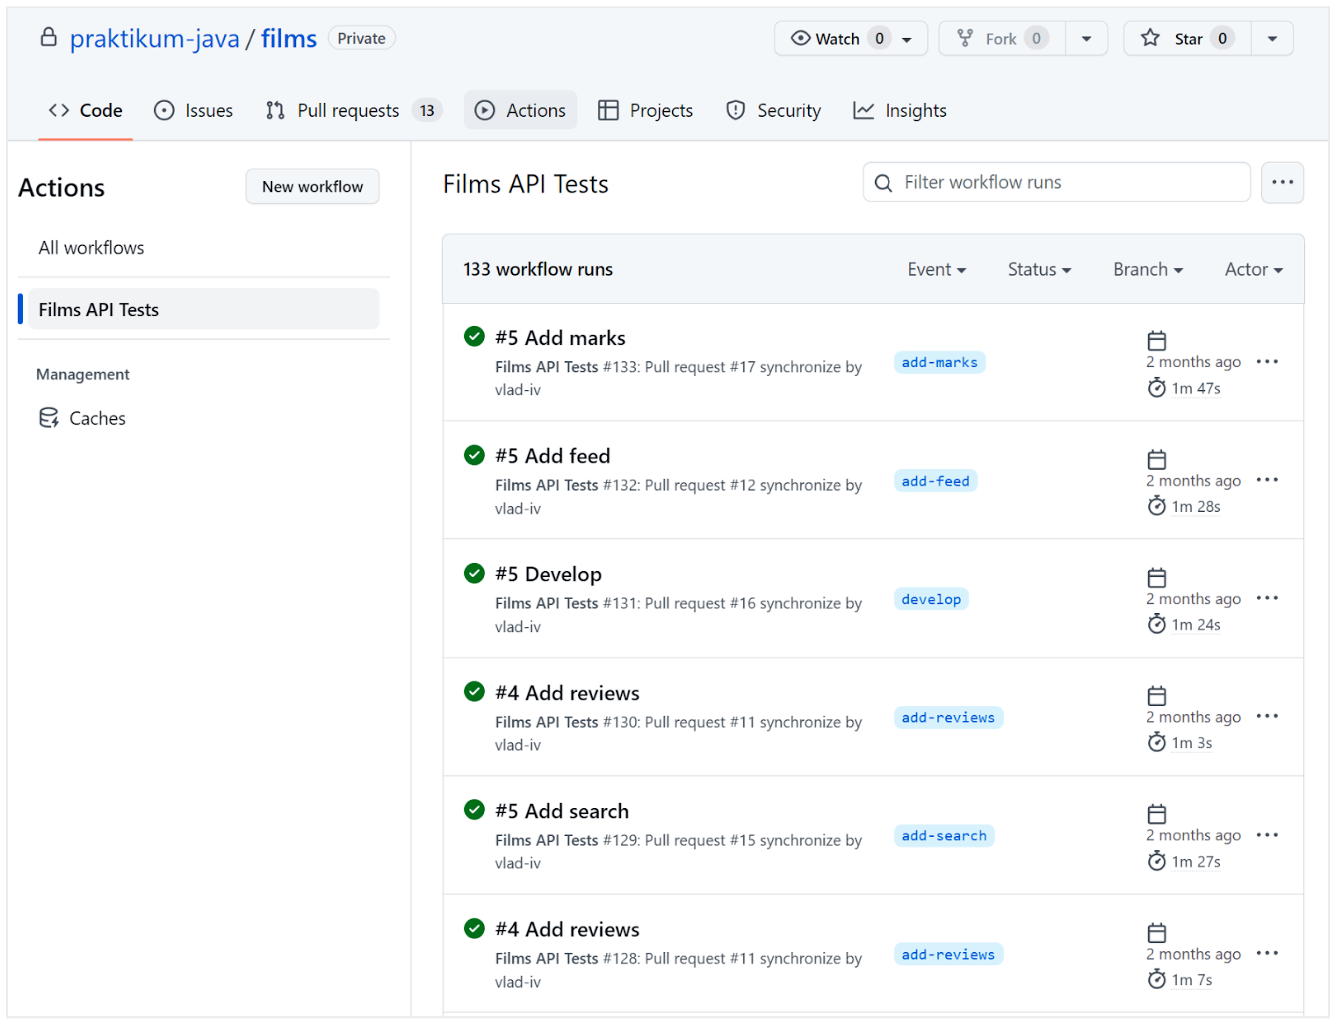Open the #5 Add feed workflow run
1336x1028 pixels.
tap(552, 456)
